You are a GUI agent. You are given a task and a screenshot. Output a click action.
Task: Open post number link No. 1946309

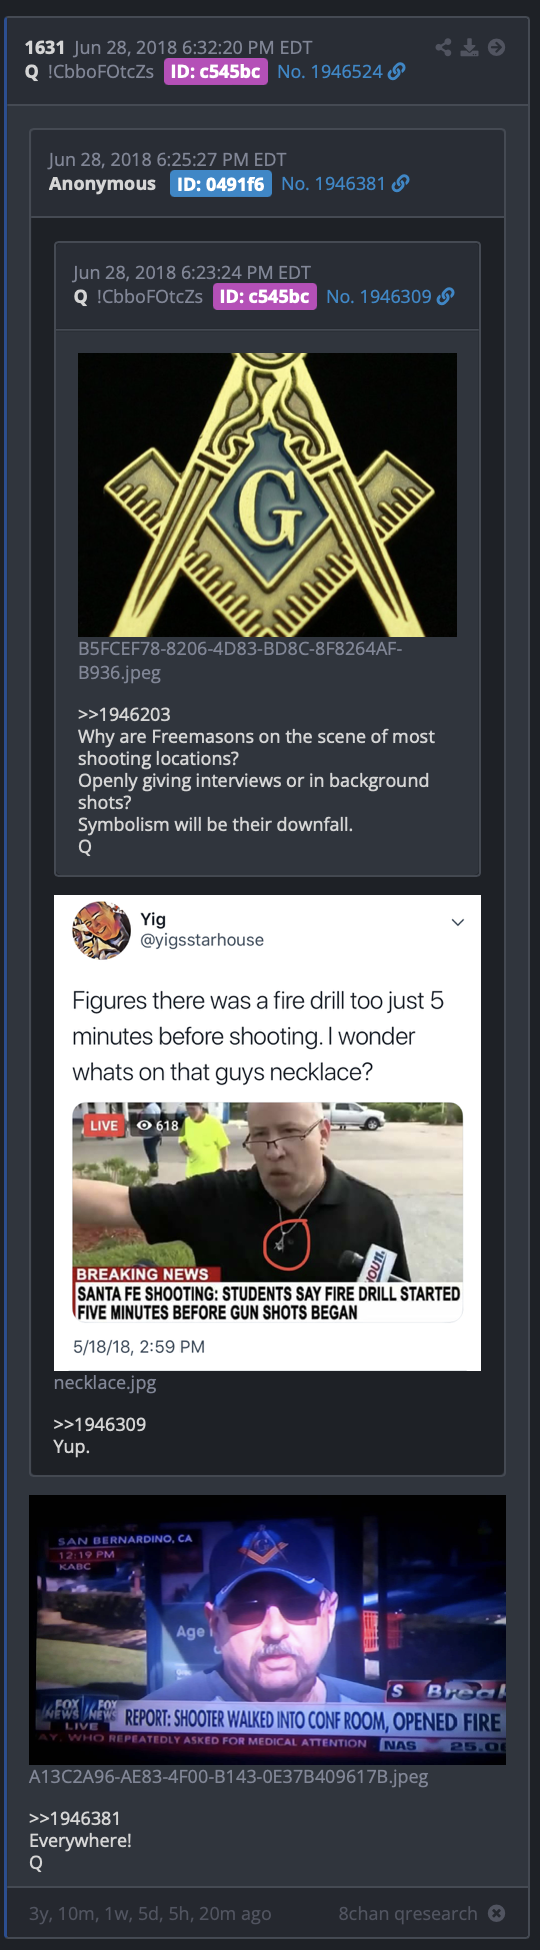coord(379,296)
